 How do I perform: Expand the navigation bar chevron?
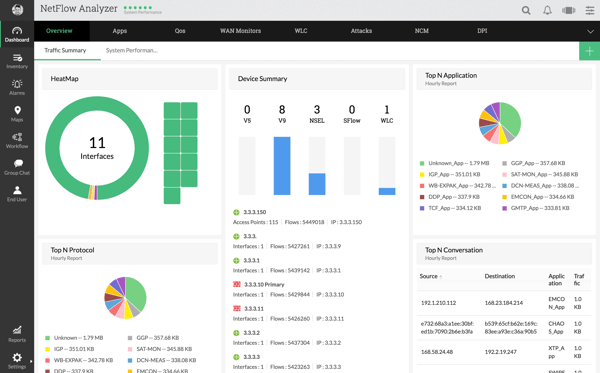[x=590, y=31]
